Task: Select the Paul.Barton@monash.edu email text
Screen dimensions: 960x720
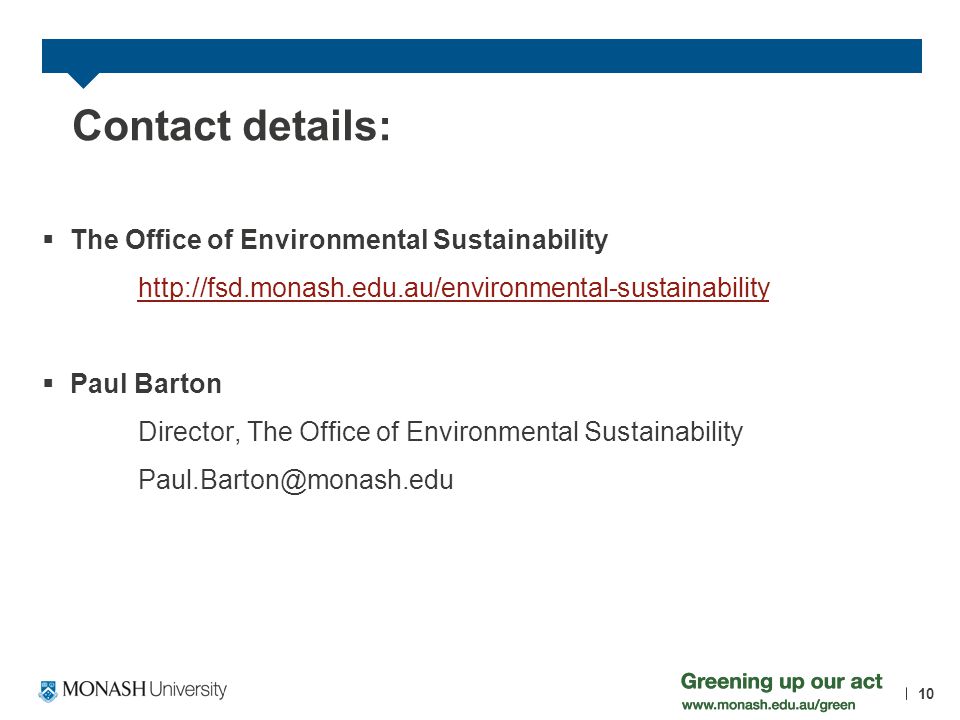Action: (296, 479)
